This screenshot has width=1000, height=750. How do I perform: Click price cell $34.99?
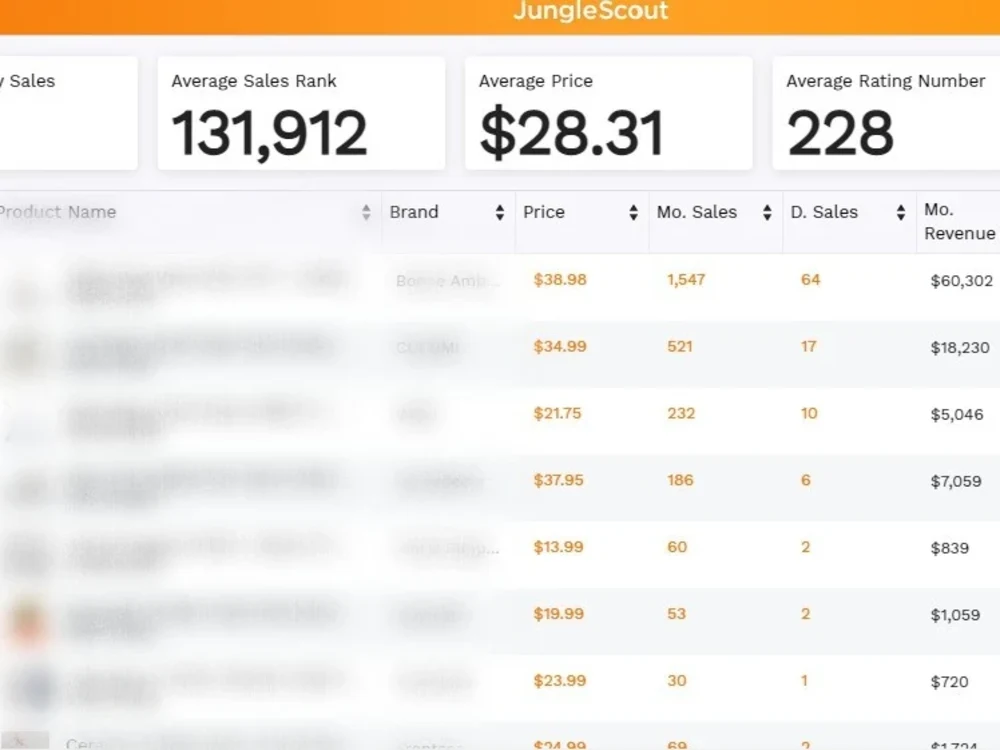tap(560, 347)
